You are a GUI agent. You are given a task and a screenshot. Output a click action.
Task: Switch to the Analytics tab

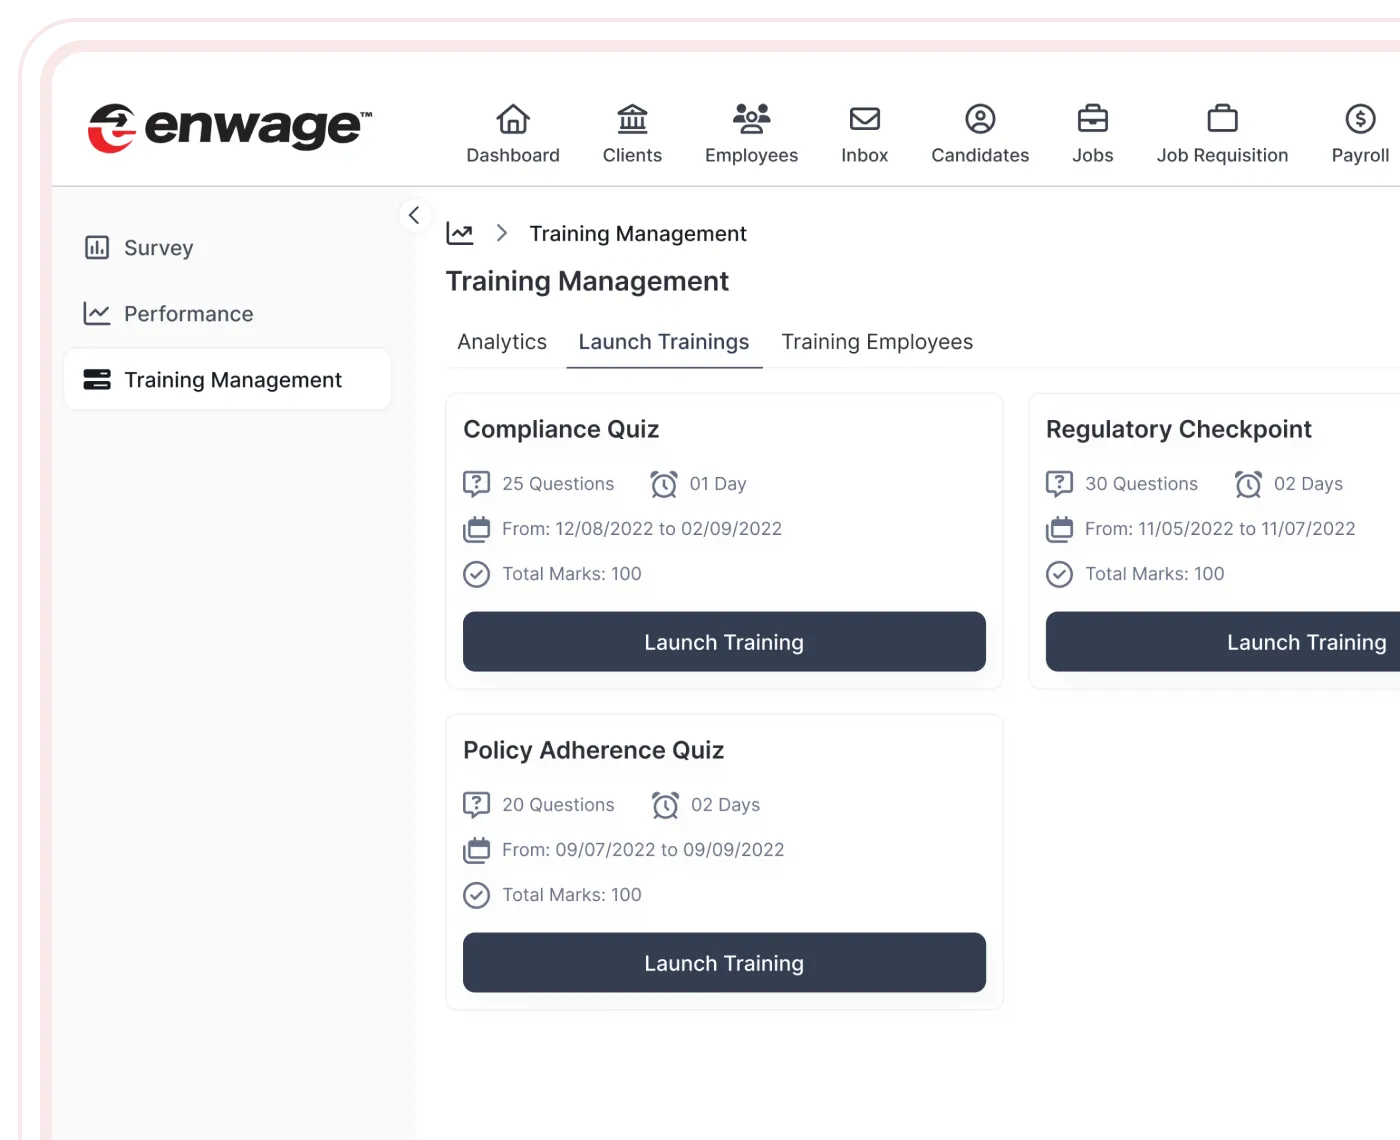click(502, 342)
